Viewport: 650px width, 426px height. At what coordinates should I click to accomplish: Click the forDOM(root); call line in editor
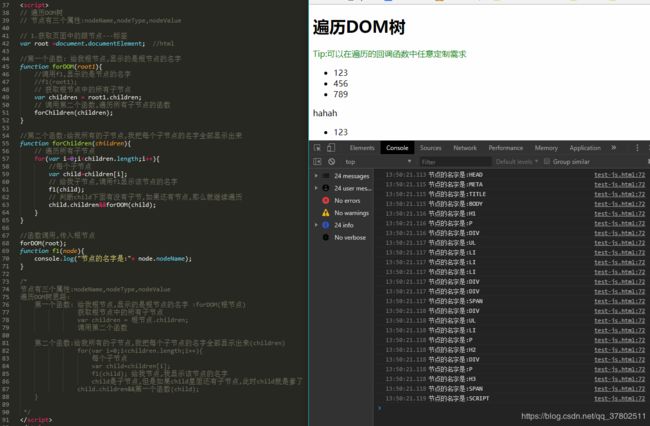click(43, 243)
